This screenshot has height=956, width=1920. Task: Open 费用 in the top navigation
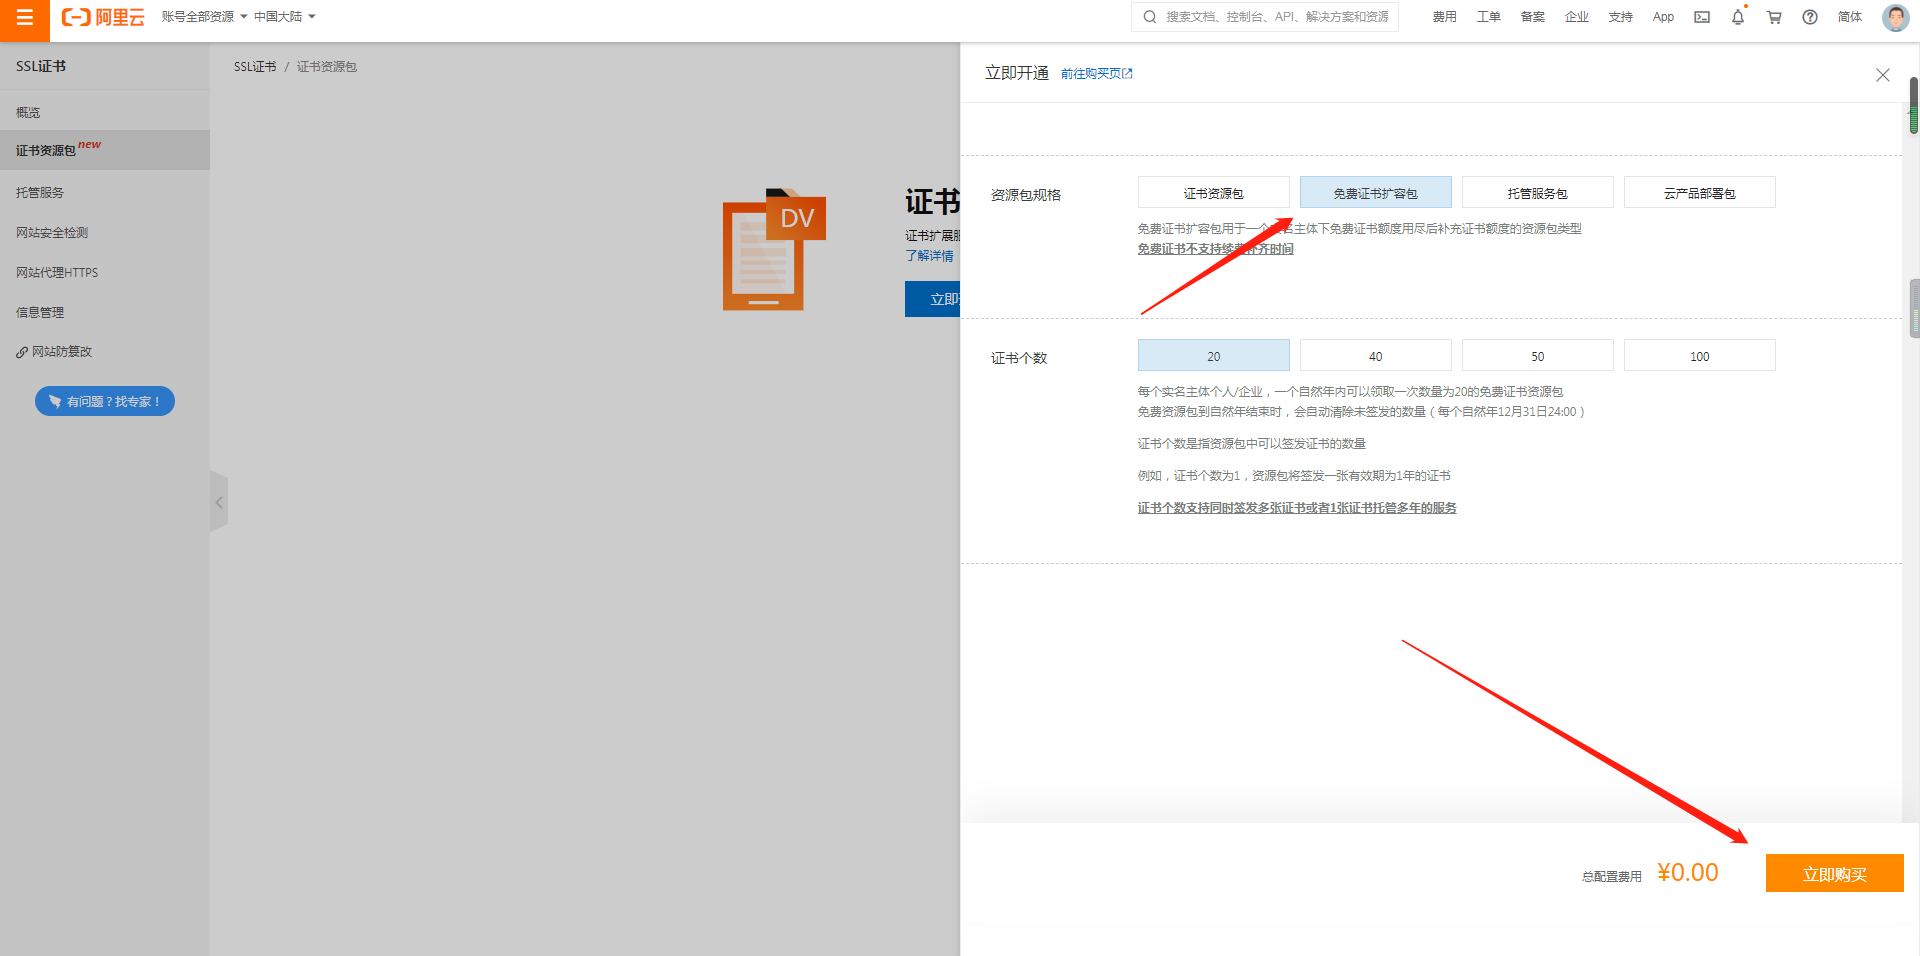coord(1444,17)
